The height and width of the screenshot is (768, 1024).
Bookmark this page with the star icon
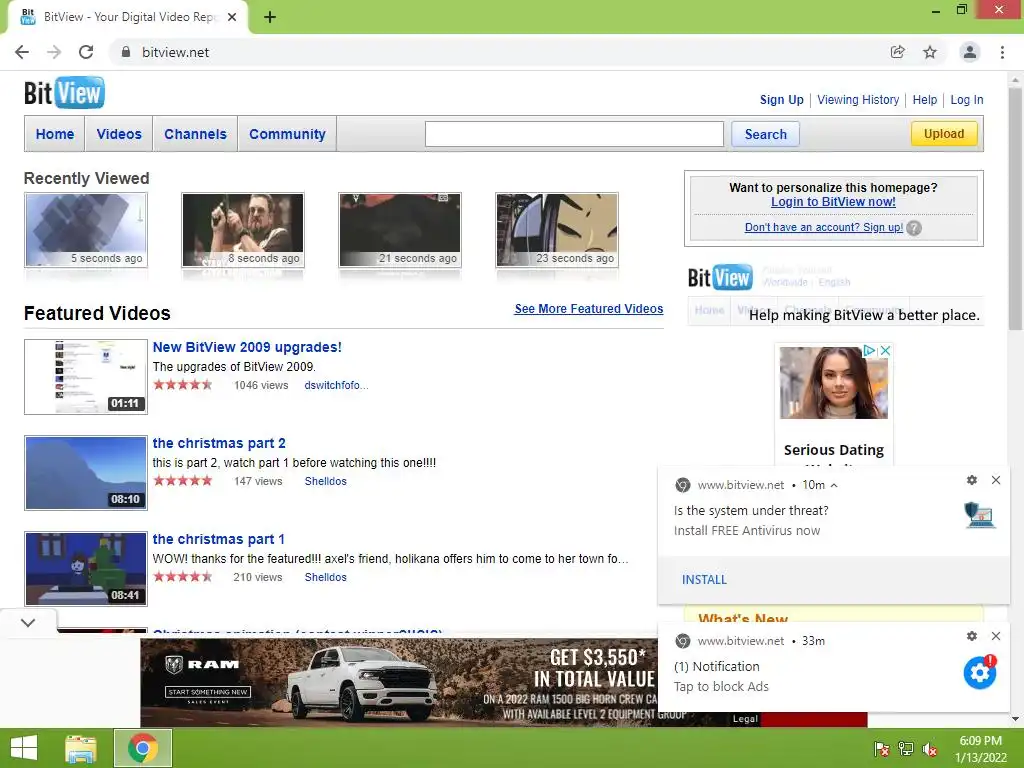click(930, 52)
